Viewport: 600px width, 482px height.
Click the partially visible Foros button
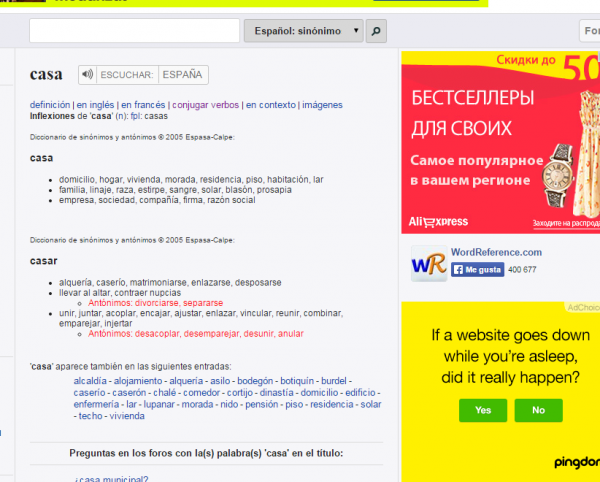(590, 31)
